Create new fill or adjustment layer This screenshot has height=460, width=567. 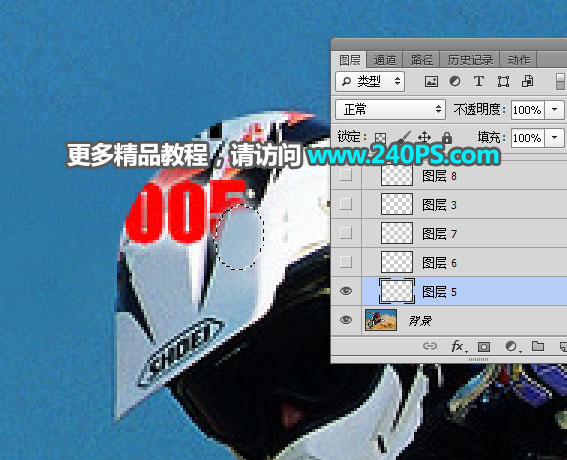[512, 346]
